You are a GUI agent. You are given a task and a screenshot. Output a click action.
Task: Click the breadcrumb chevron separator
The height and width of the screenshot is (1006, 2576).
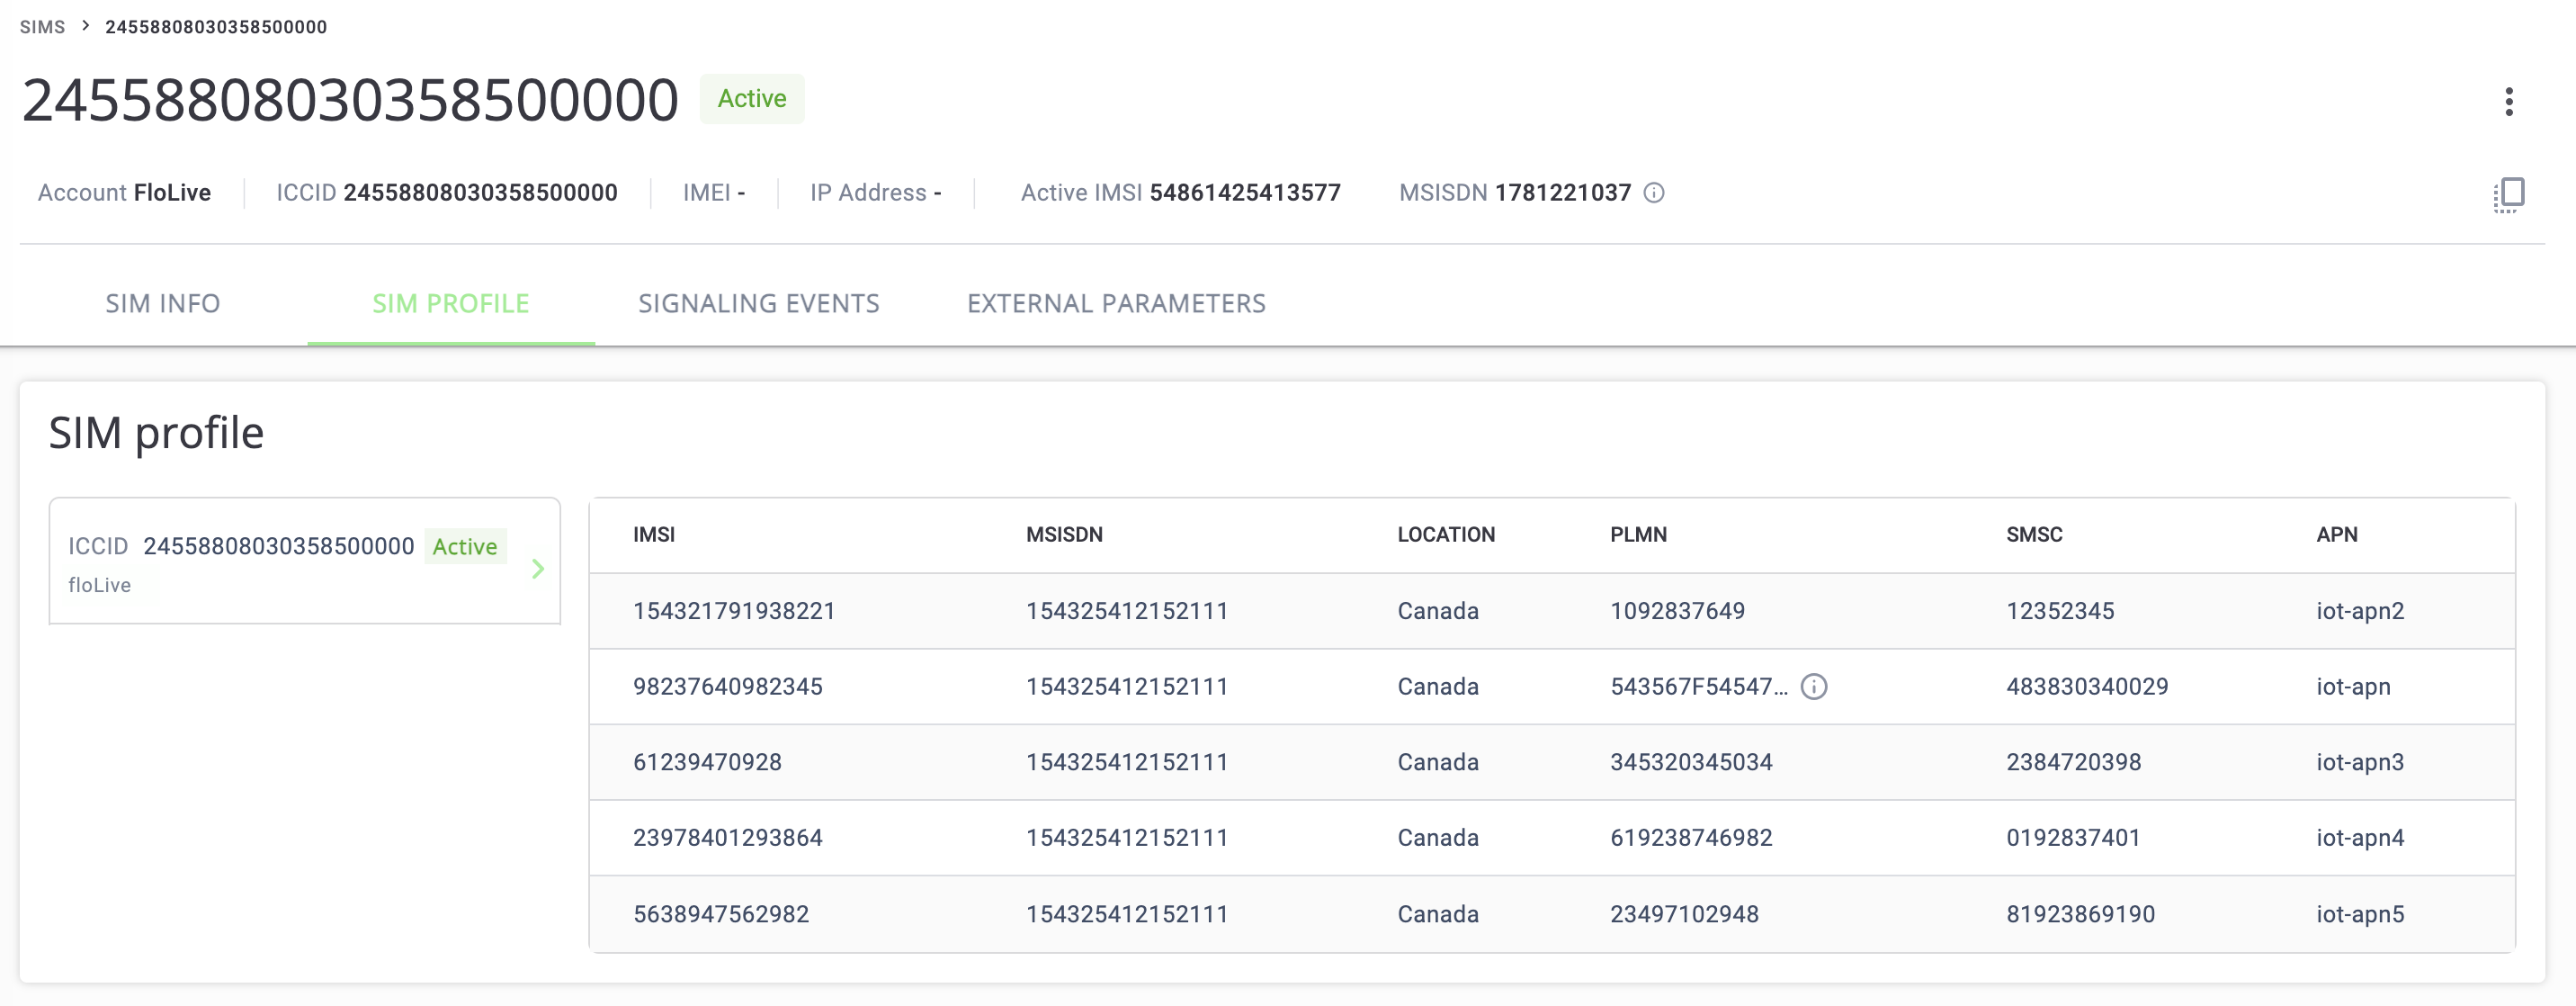click(86, 26)
